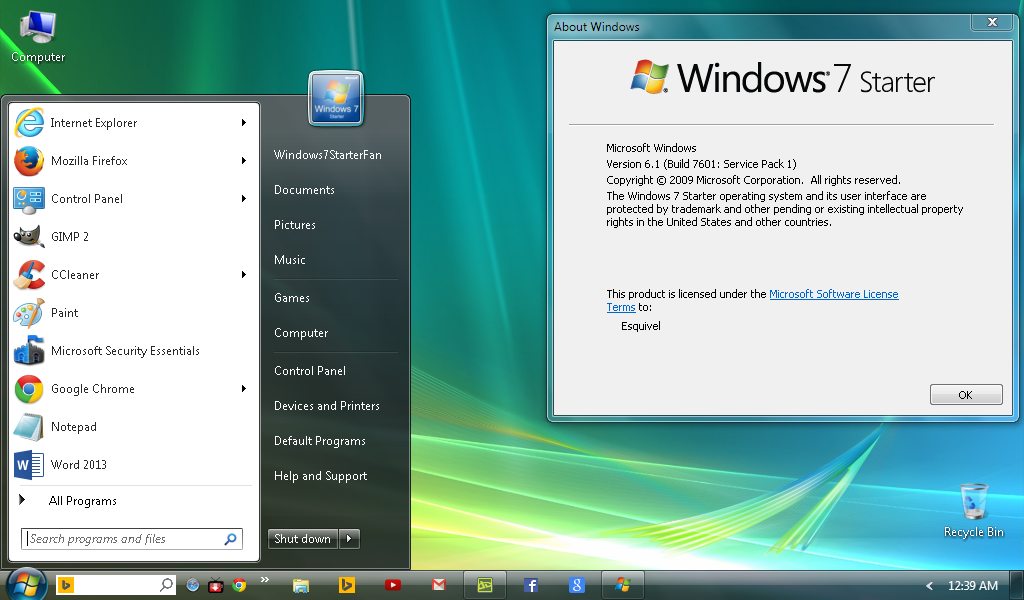
Task: Open the Facebook icon on the taskbar
Action: tap(530, 585)
